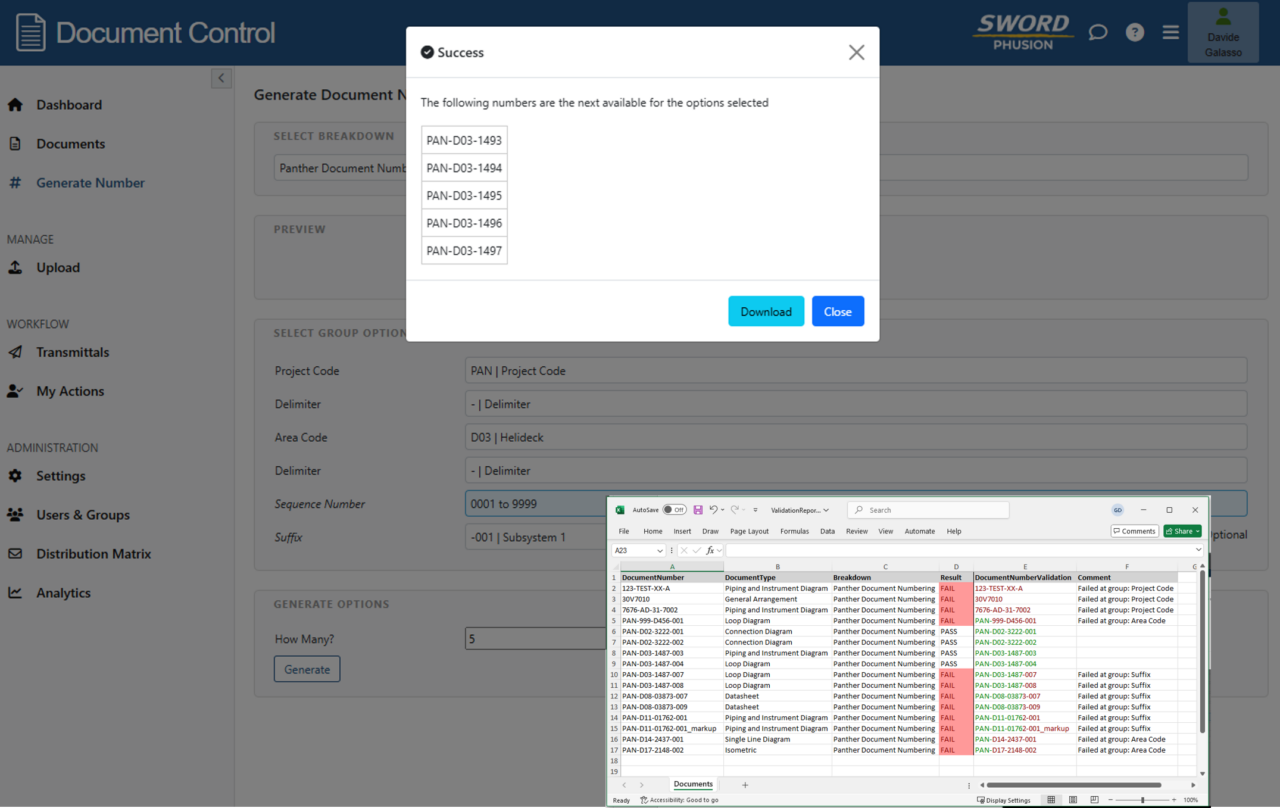Toggle the AutoSave switch in Excel
Image resolution: width=1280 pixels, height=808 pixels.
click(674, 510)
